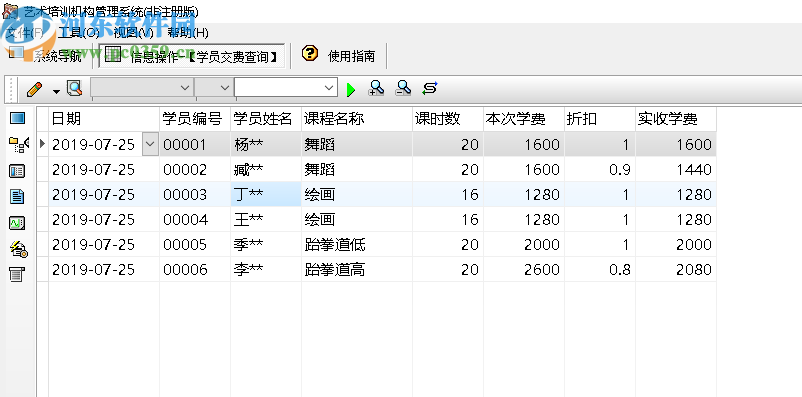Select the 跆拳道高 course cell
The width and height of the screenshot is (802, 397).
[x=357, y=270]
